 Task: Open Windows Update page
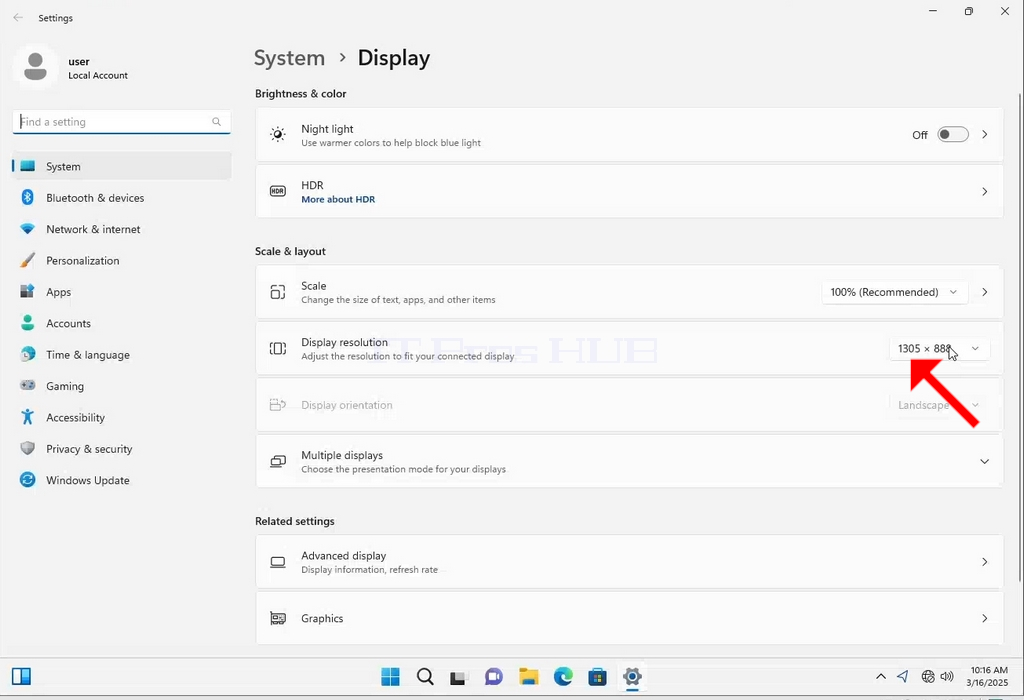(121, 480)
